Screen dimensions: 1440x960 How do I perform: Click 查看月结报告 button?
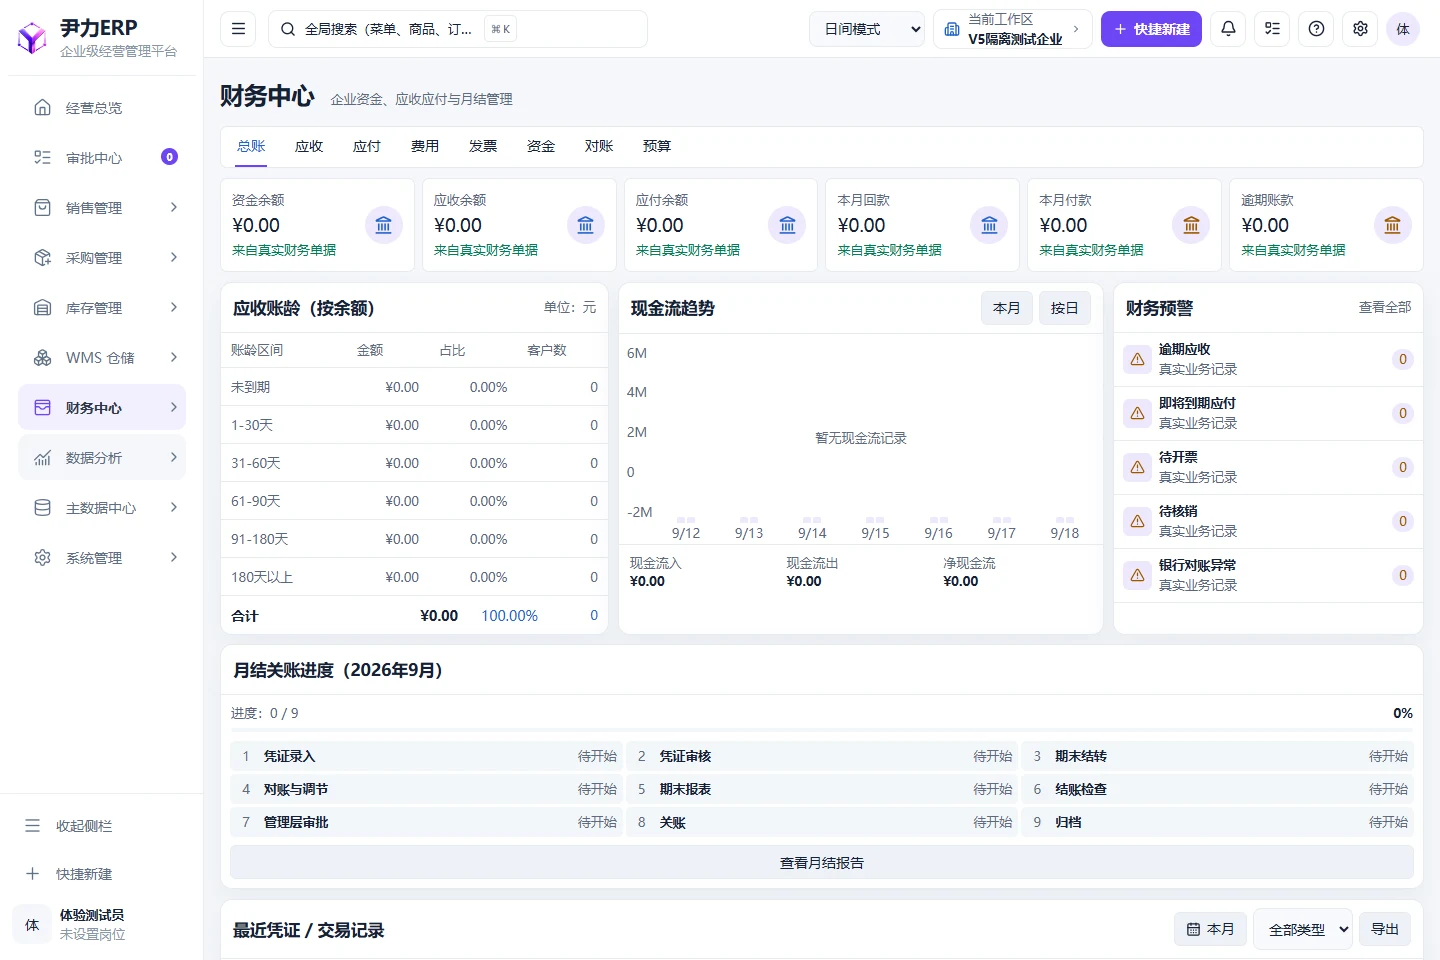[822, 862]
